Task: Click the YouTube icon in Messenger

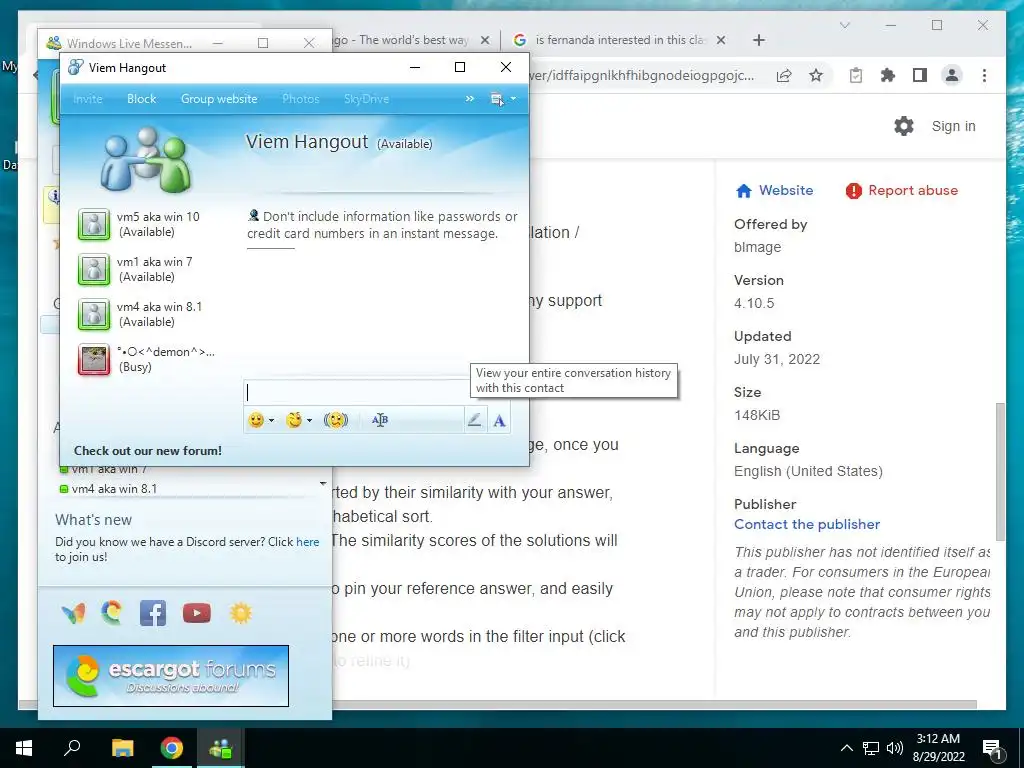Action: [x=197, y=613]
